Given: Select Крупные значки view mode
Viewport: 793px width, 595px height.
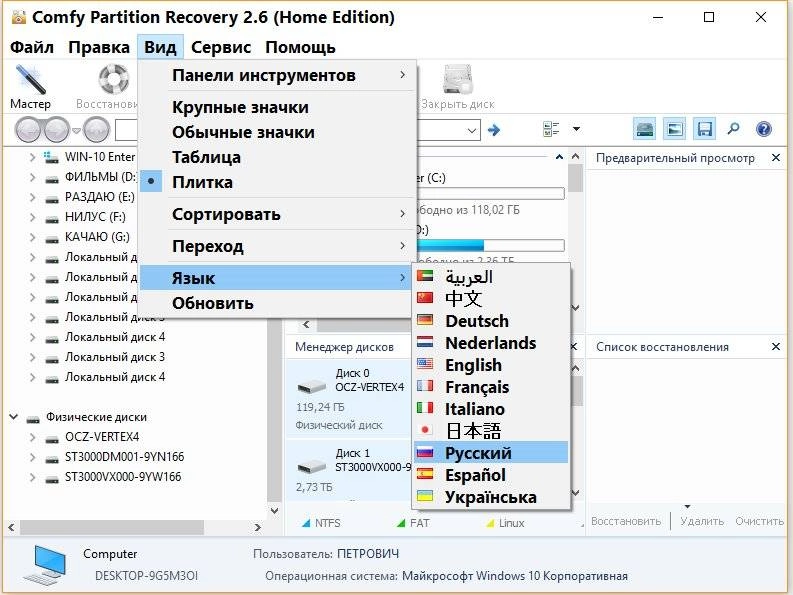Looking at the screenshot, I should click(x=276, y=107).
